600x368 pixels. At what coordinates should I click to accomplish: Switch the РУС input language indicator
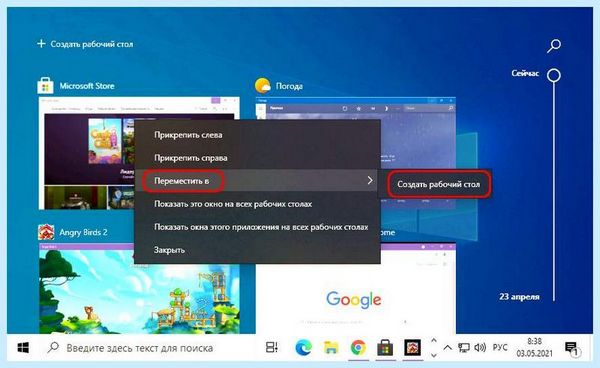click(x=500, y=347)
